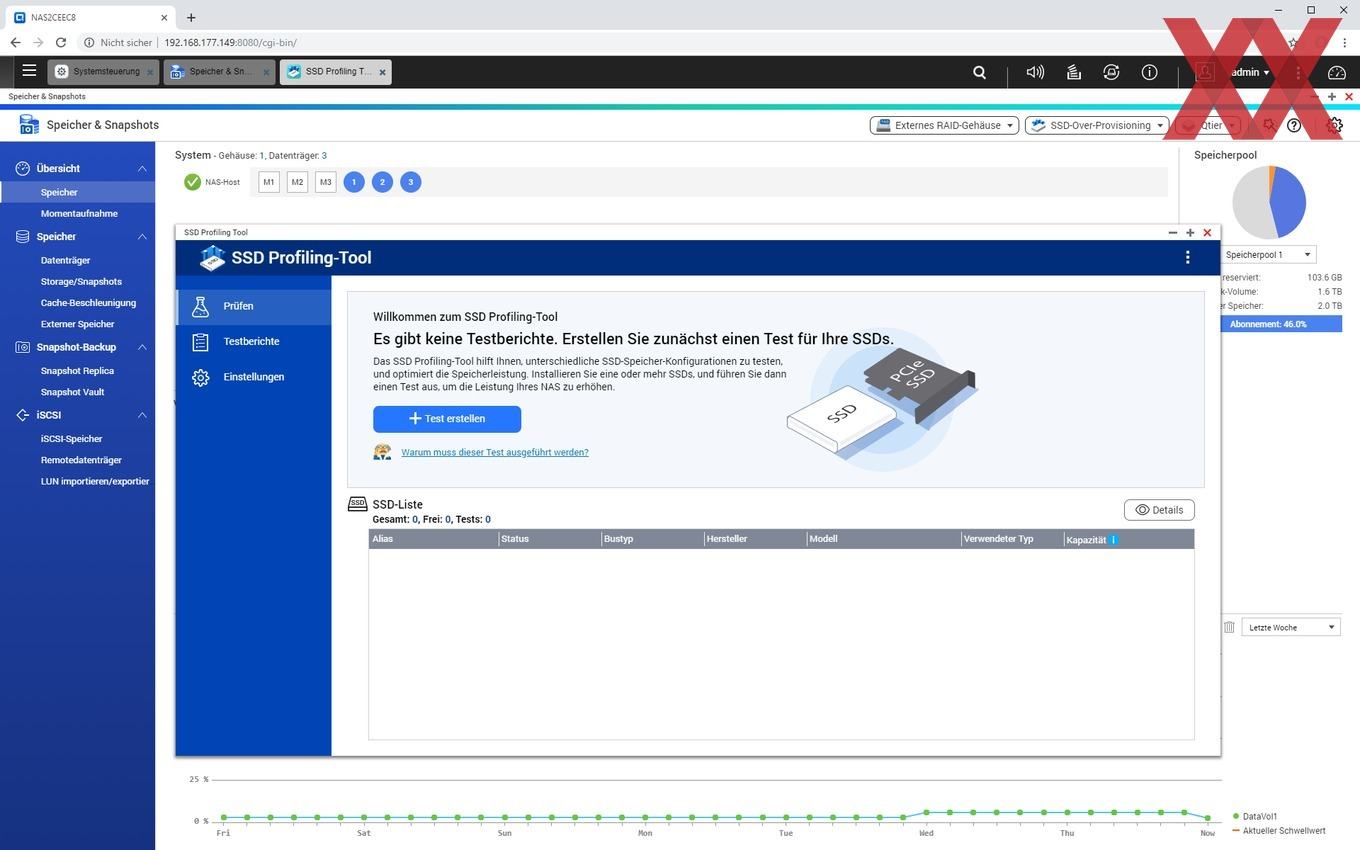Open the dashboard gauge icon
This screenshot has height=850, width=1360.
tap(1337, 72)
